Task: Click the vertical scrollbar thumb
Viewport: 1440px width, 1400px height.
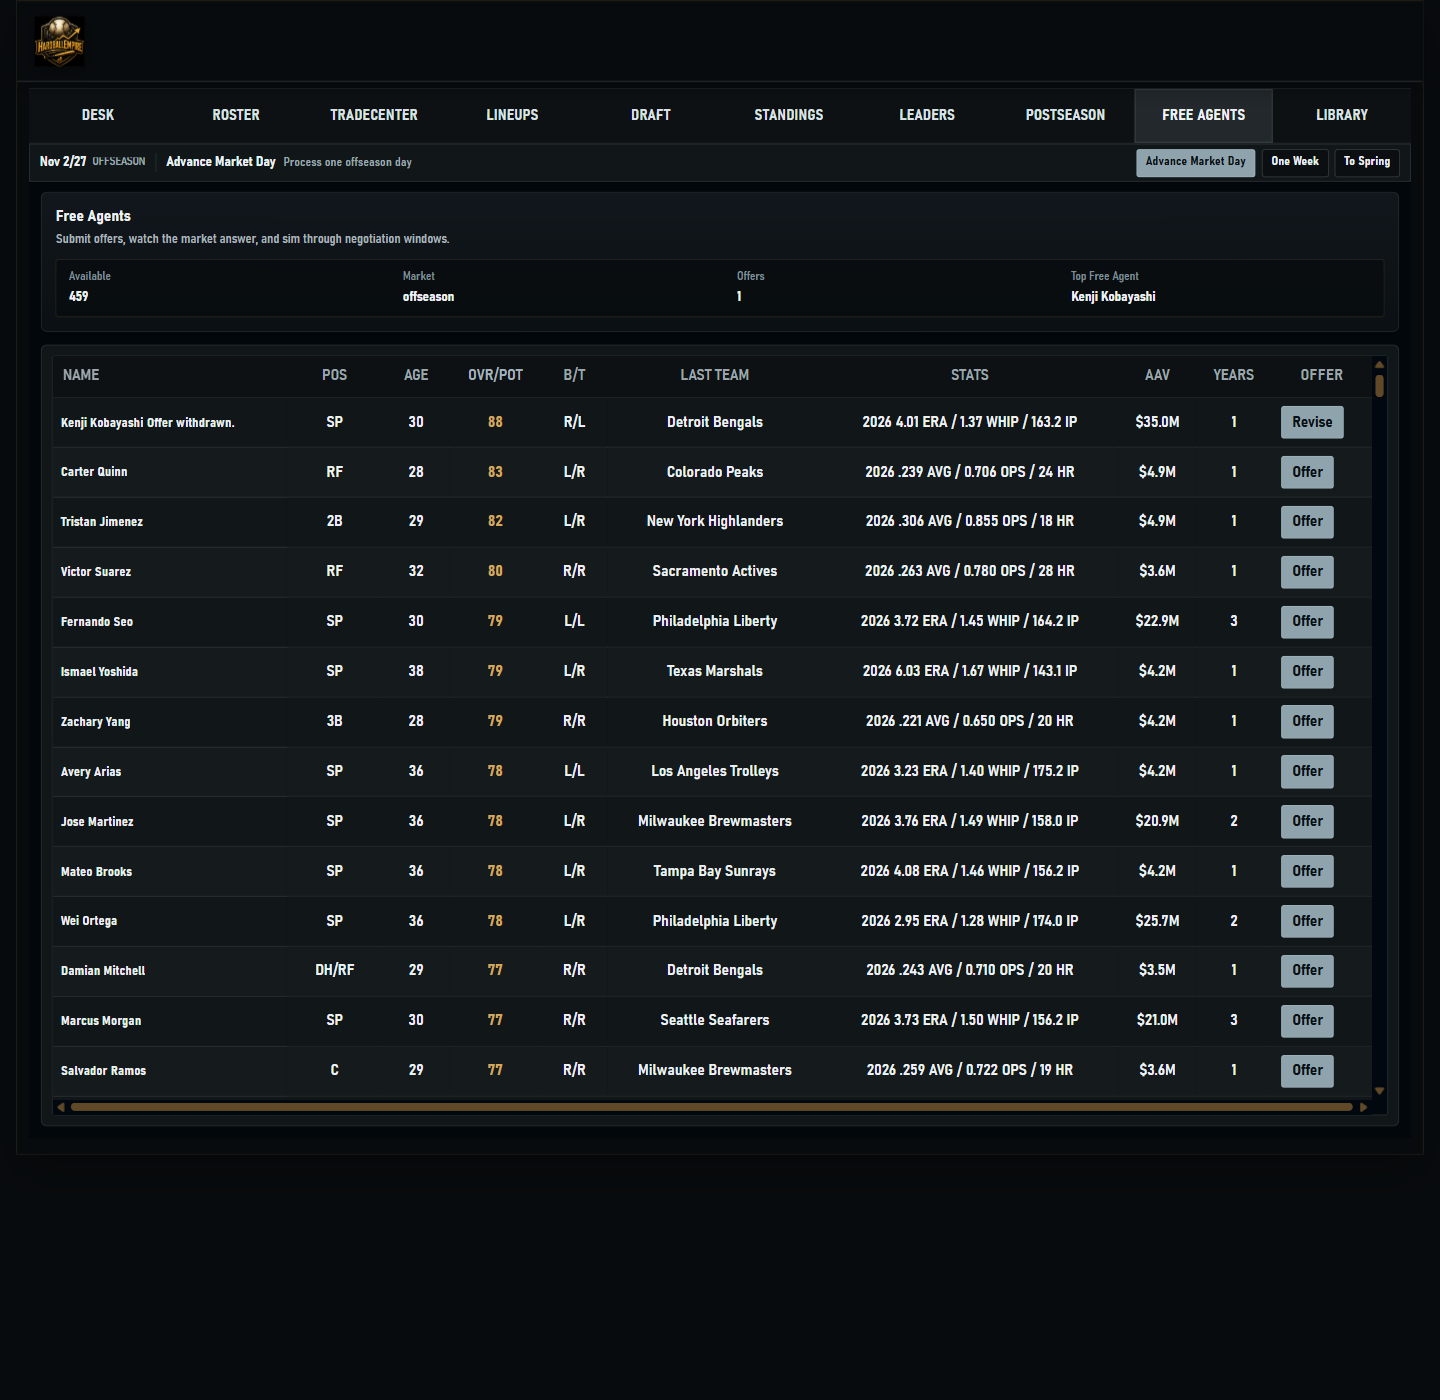Action: pyautogui.click(x=1379, y=386)
